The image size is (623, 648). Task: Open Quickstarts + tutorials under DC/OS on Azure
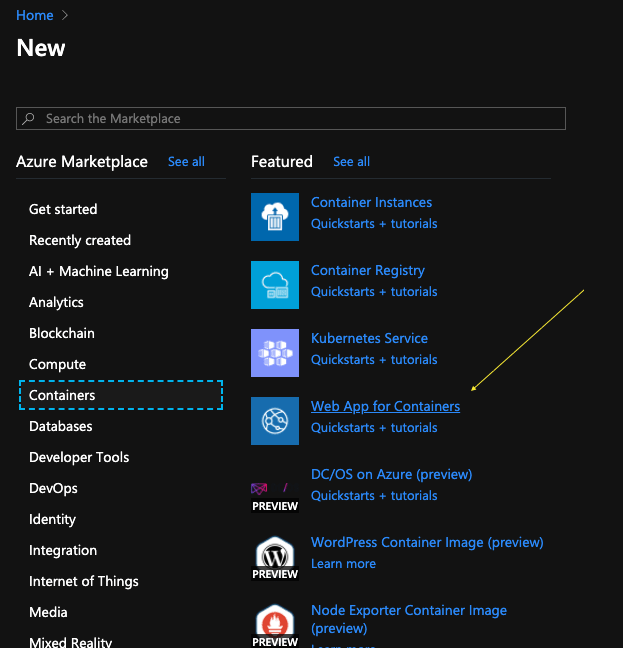click(x=374, y=496)
